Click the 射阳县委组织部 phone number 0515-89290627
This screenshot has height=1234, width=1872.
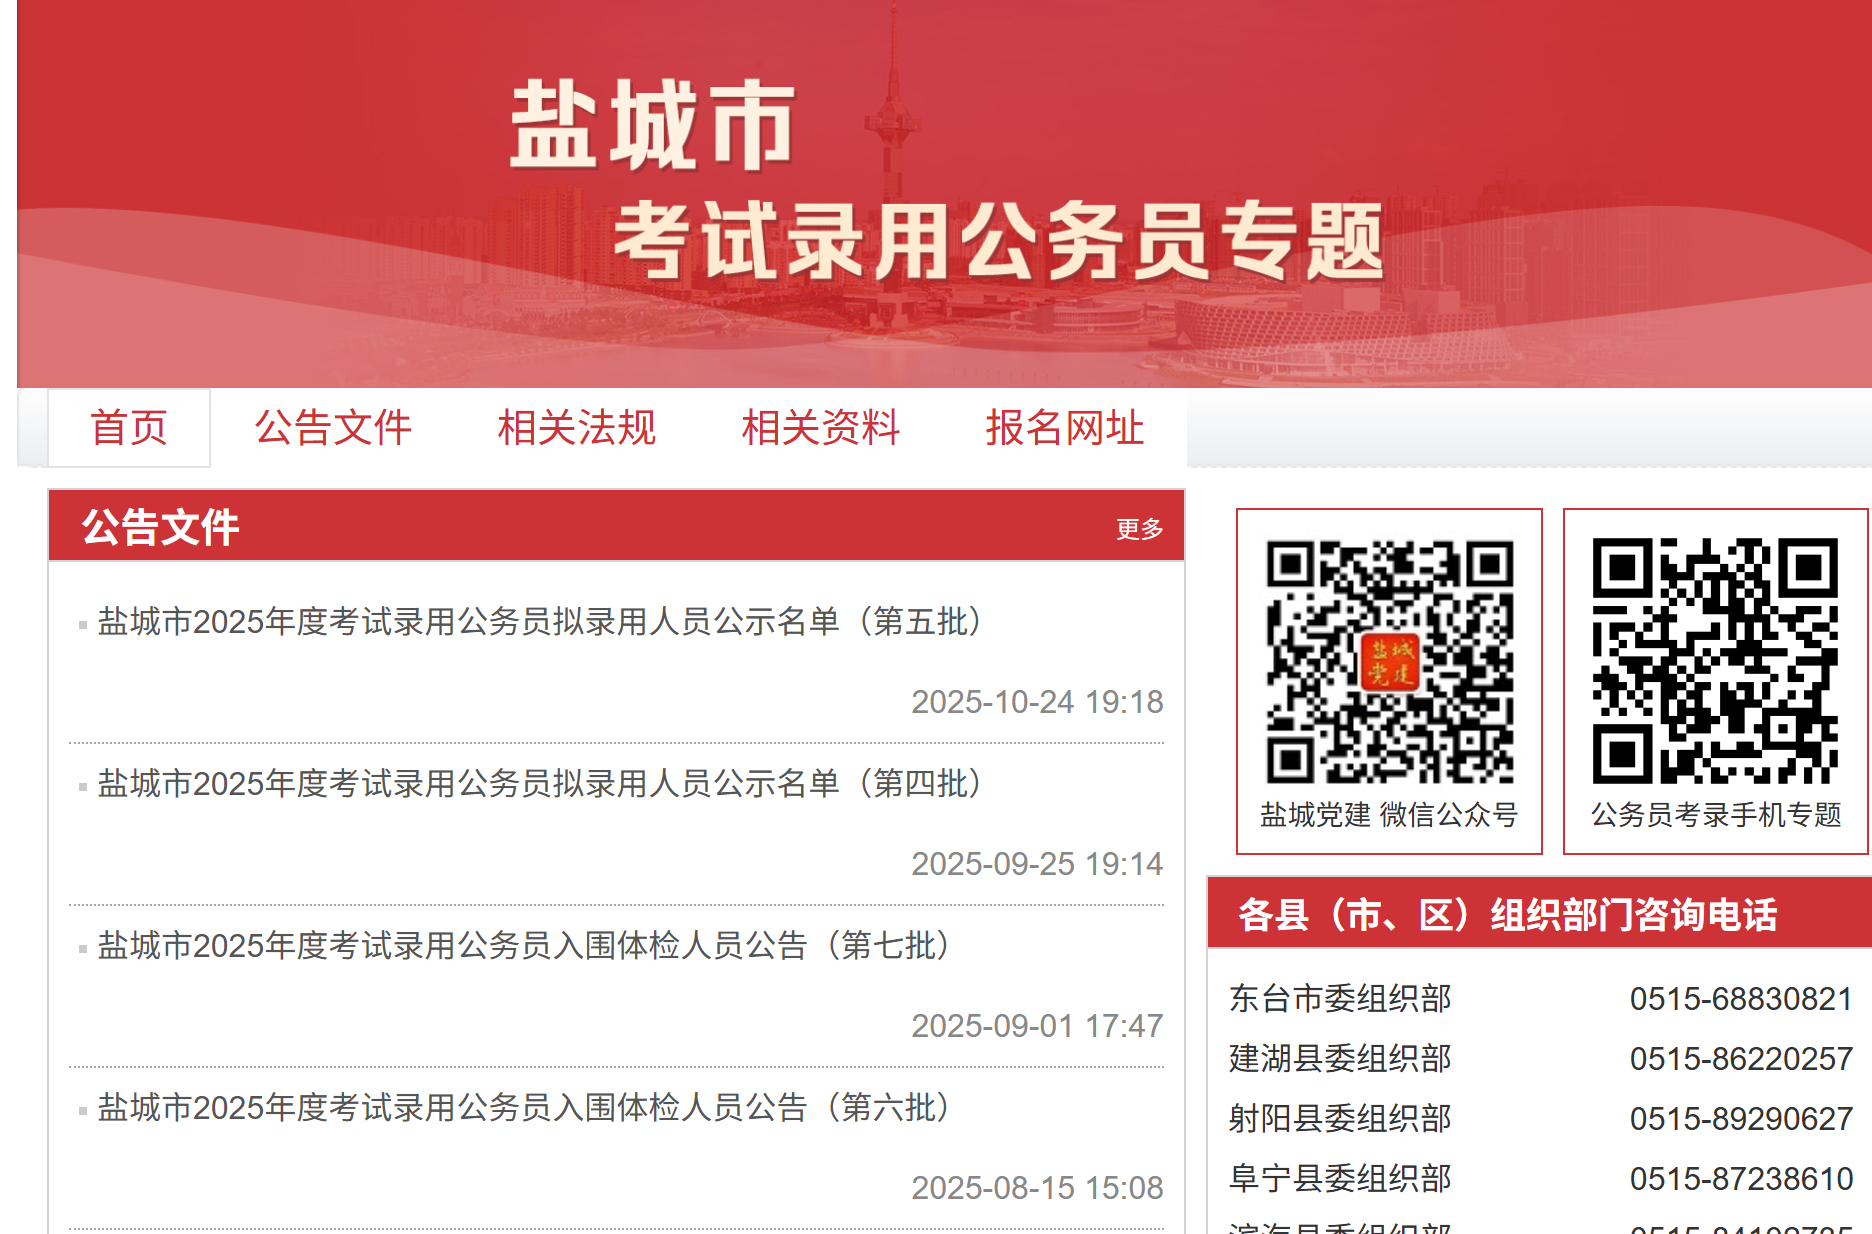(x=1741, y=1119)
